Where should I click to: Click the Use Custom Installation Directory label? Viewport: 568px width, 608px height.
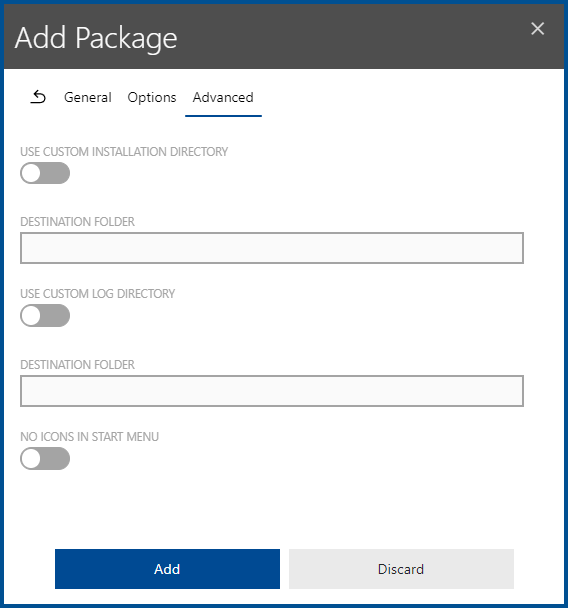click(x=124, y=152)
